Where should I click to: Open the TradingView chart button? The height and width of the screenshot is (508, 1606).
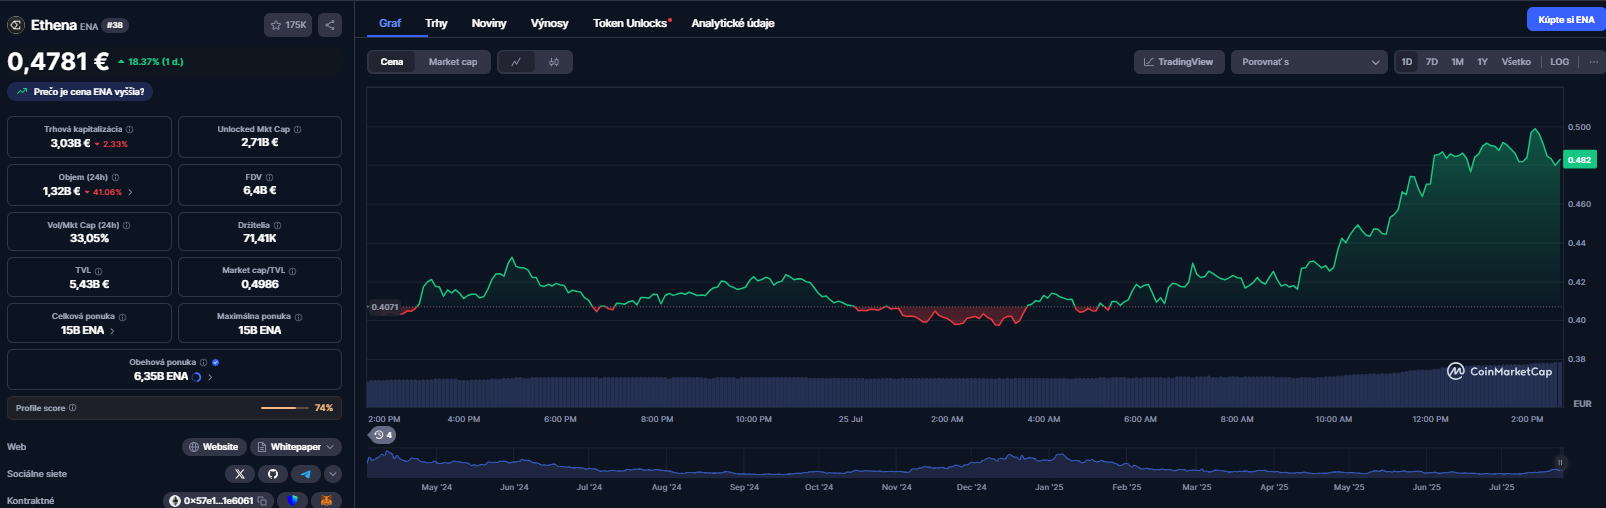1178,62
